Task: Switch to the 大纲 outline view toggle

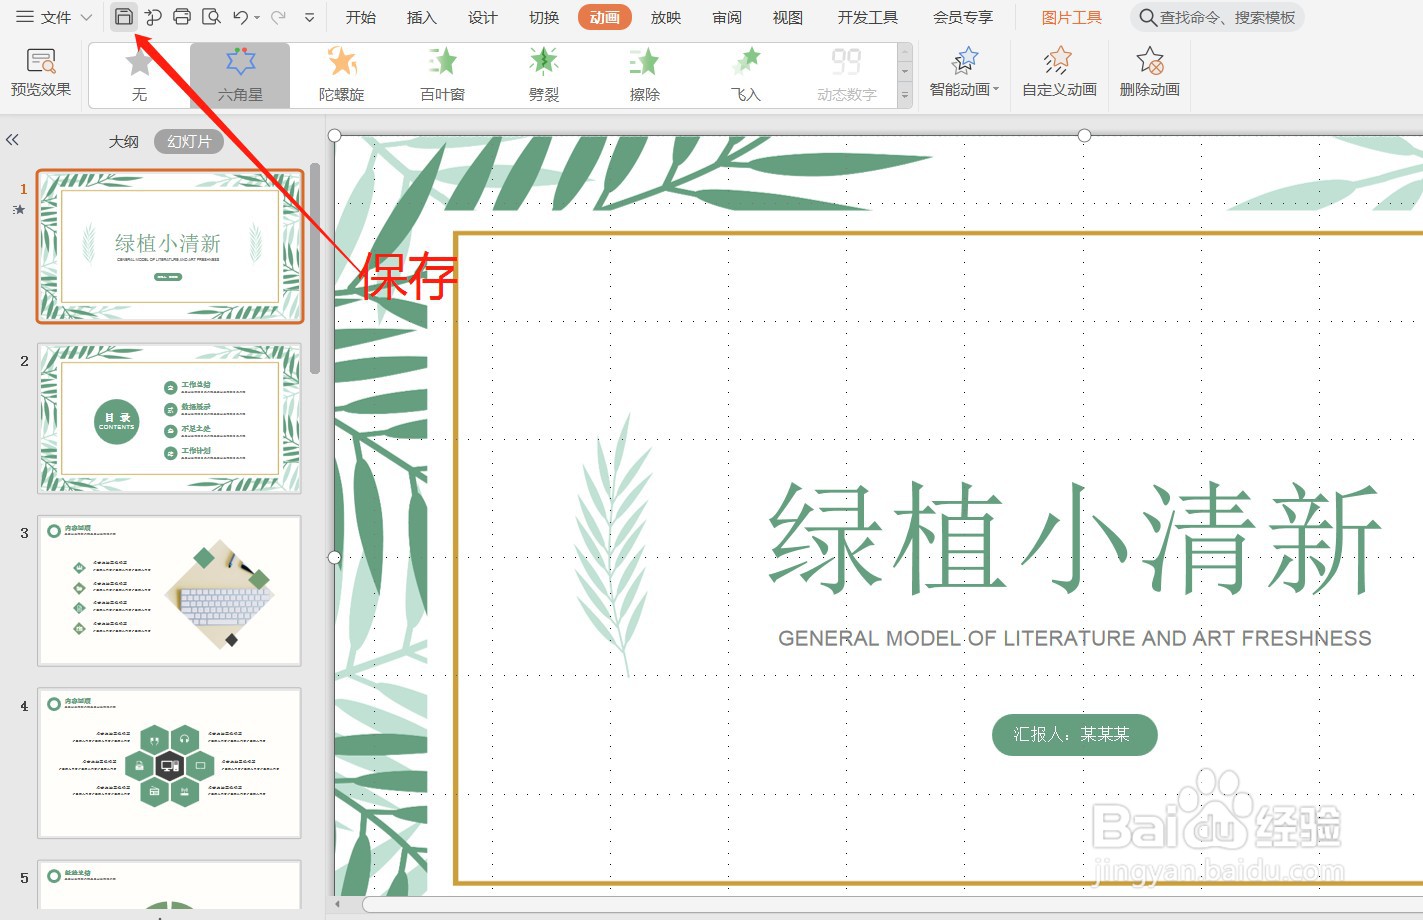Action: click(124, 140)
